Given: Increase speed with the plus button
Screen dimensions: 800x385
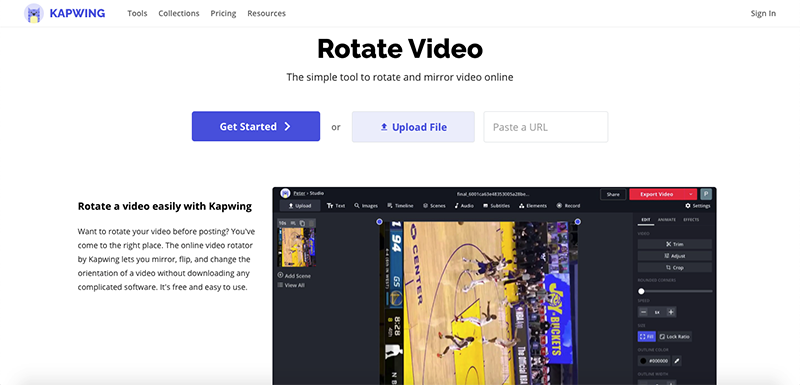Looking at the screenshot, I should coord(671,312).
